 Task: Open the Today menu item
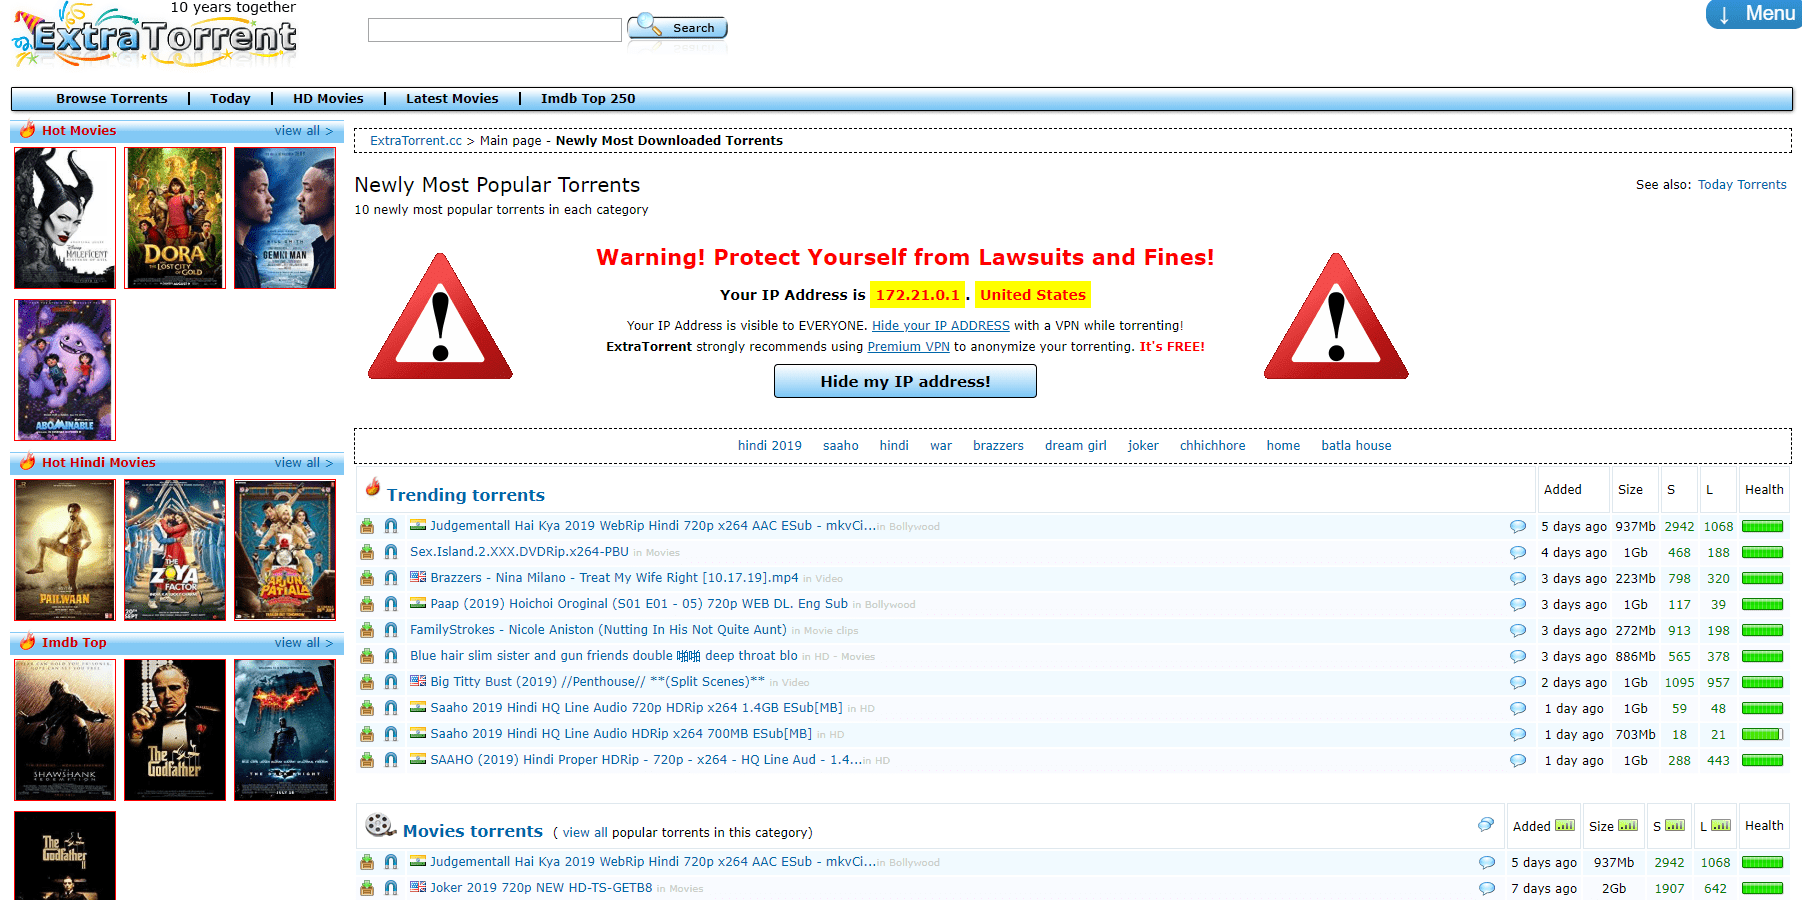coord(230,99)
